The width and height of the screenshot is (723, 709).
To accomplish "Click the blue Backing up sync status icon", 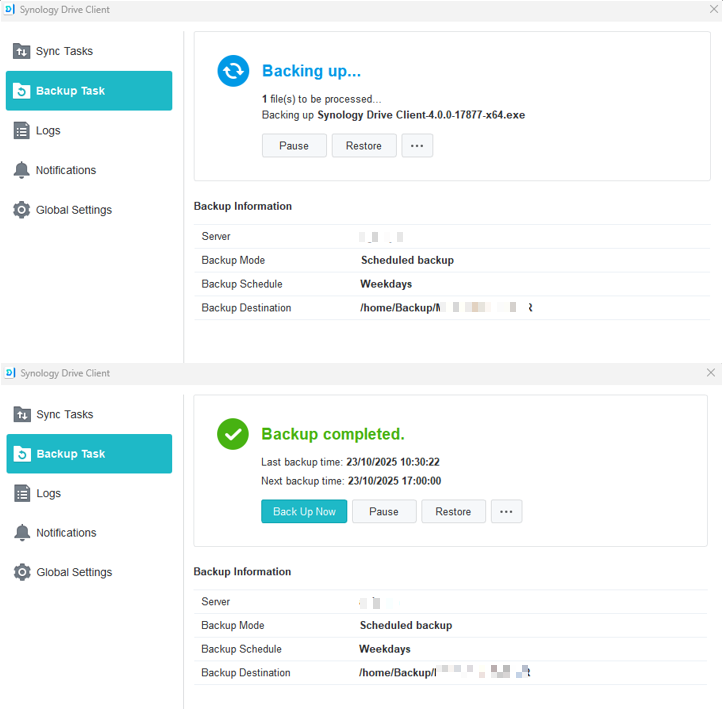I will 233,71.
